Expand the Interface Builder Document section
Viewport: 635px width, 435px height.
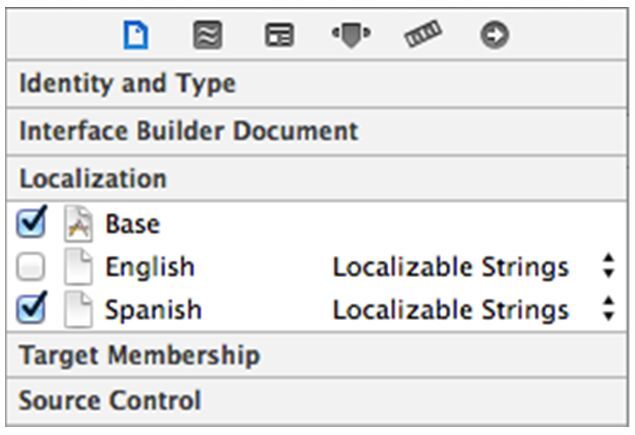(x=317, y=131)
